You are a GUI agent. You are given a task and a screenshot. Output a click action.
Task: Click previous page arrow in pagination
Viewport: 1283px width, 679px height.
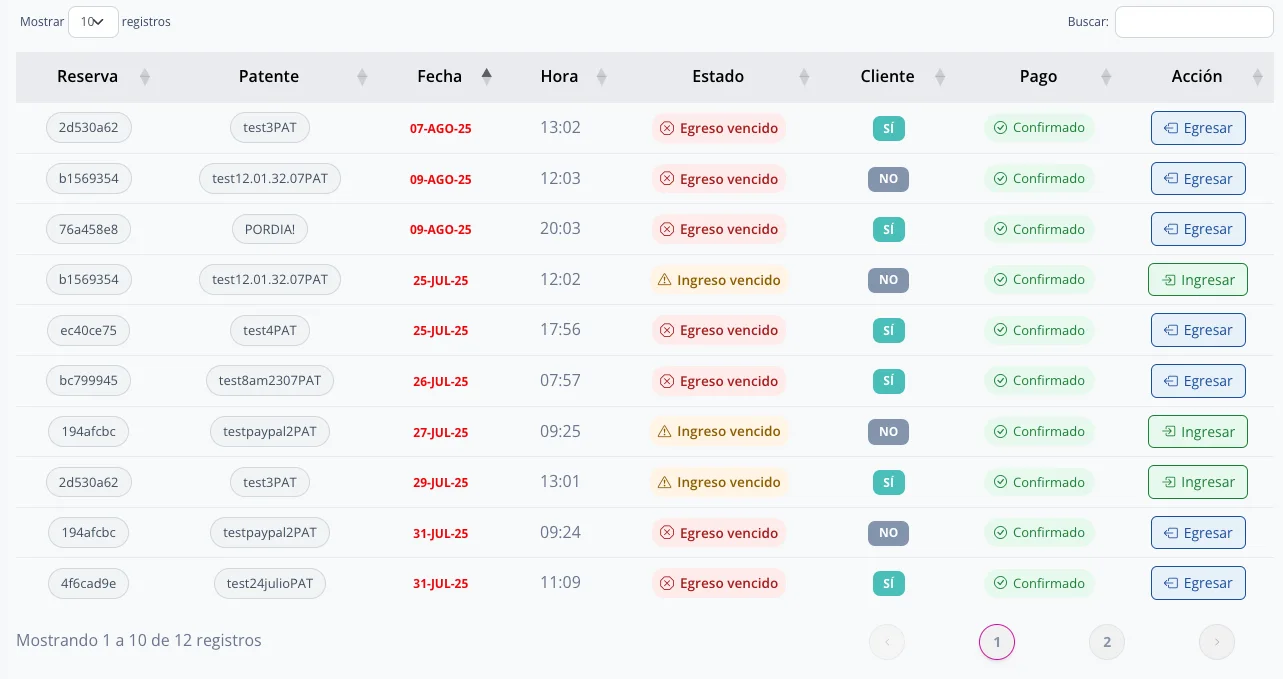[x=887, y=642]
